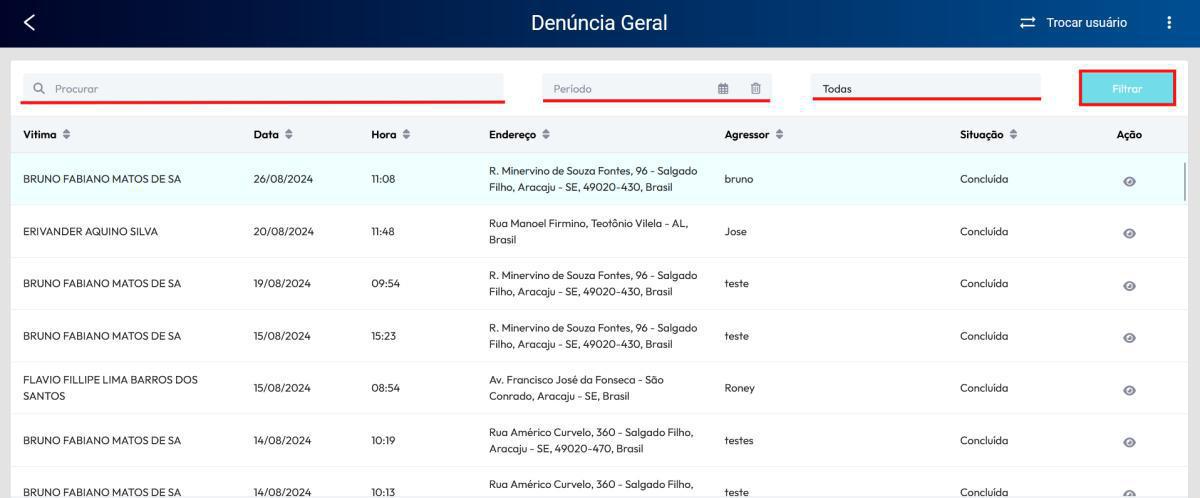
Task: Click the time 10:19
Action: pyautogui.click(x=383, y=440)
